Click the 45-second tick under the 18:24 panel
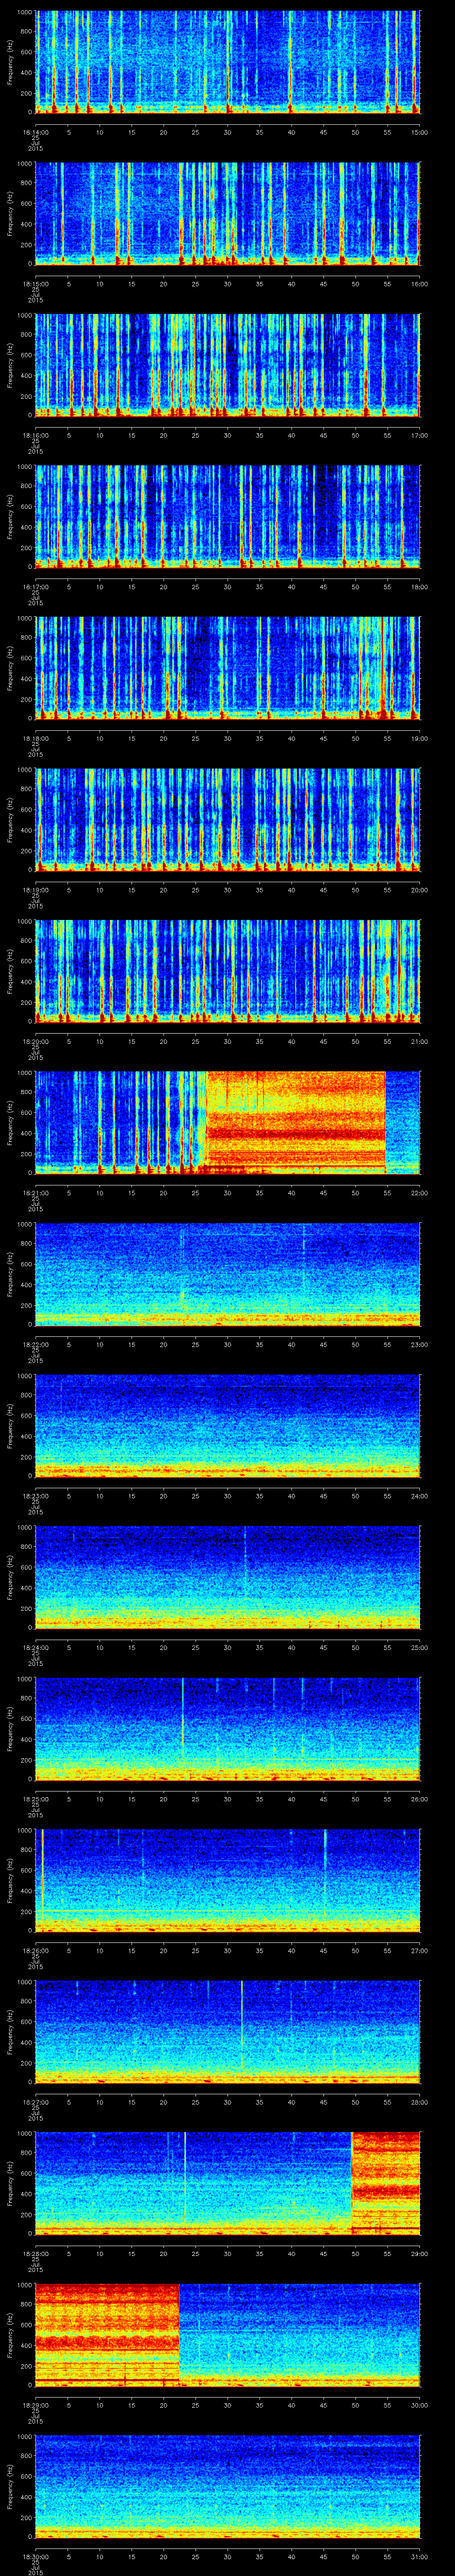The image size is (455, 2576). (323, 1647)
